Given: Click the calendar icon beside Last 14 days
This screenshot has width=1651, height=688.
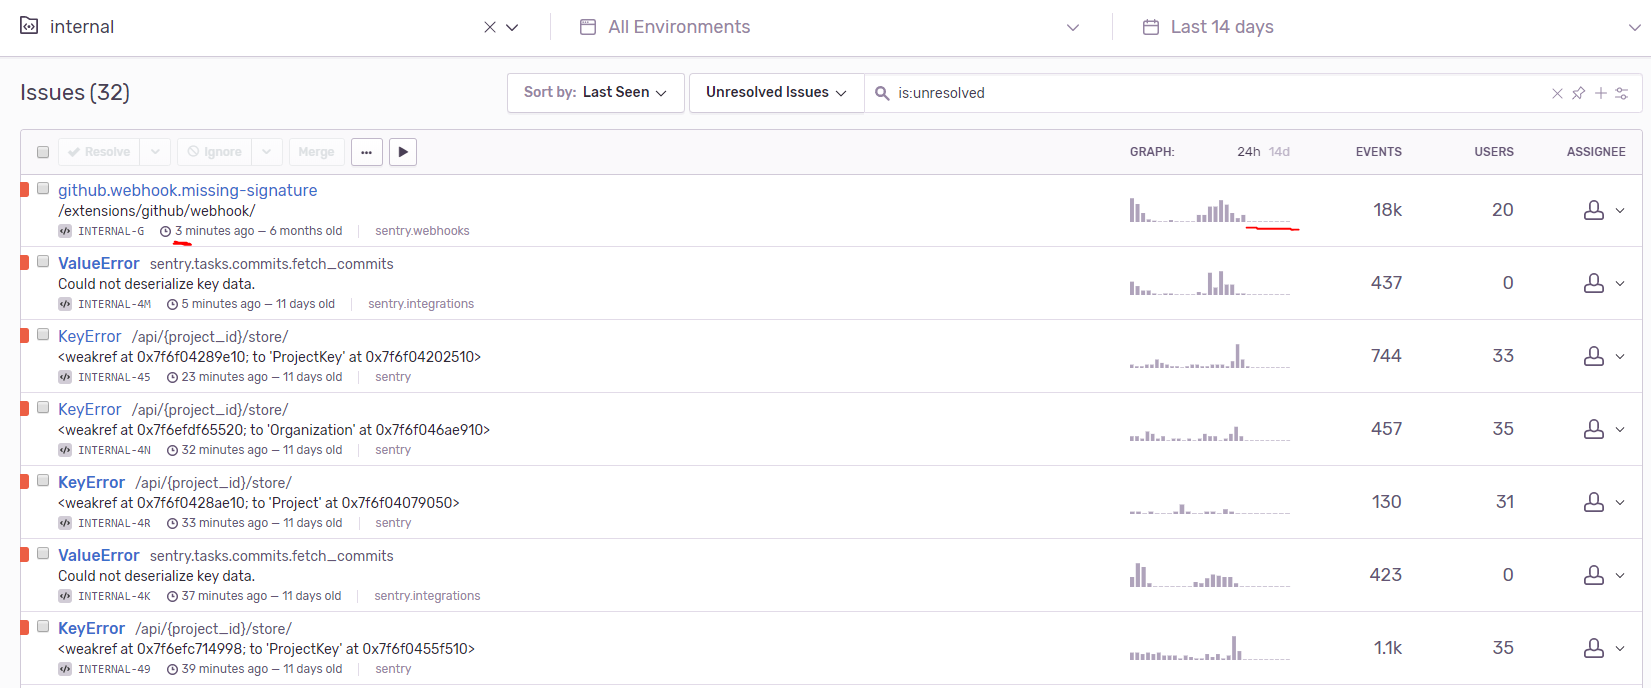Looking at the screenshot, I should click(x=1151, y=27).
